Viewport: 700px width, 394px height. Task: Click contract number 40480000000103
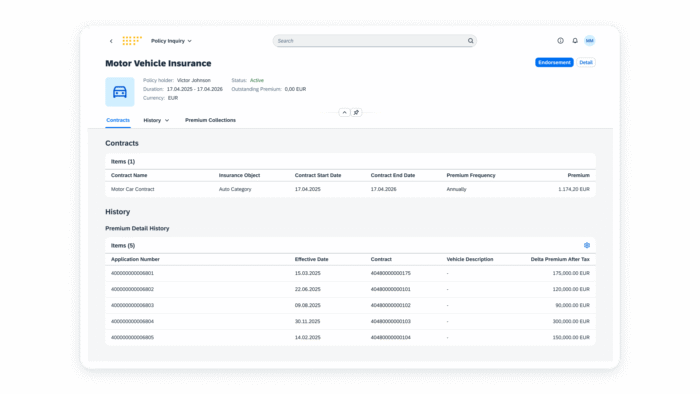[391, 321]
